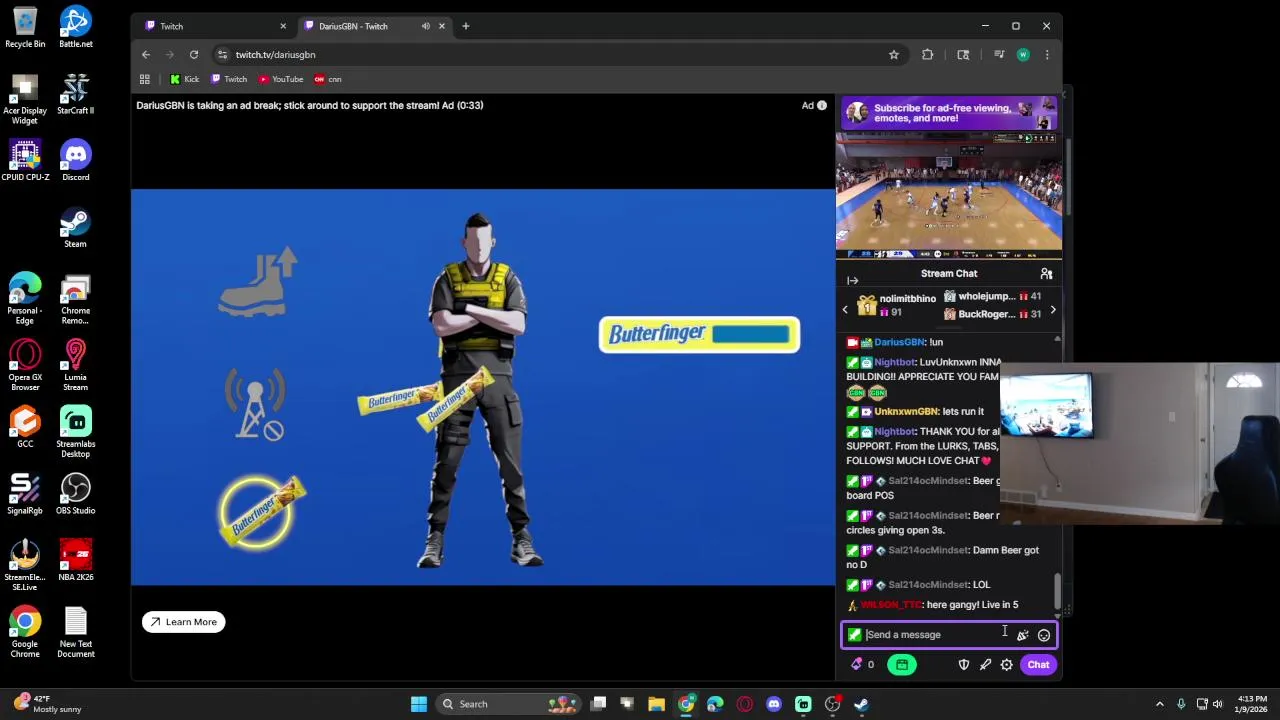
Task: Open the emote picker smiley icon
Action: click(x=1044, y=635)
